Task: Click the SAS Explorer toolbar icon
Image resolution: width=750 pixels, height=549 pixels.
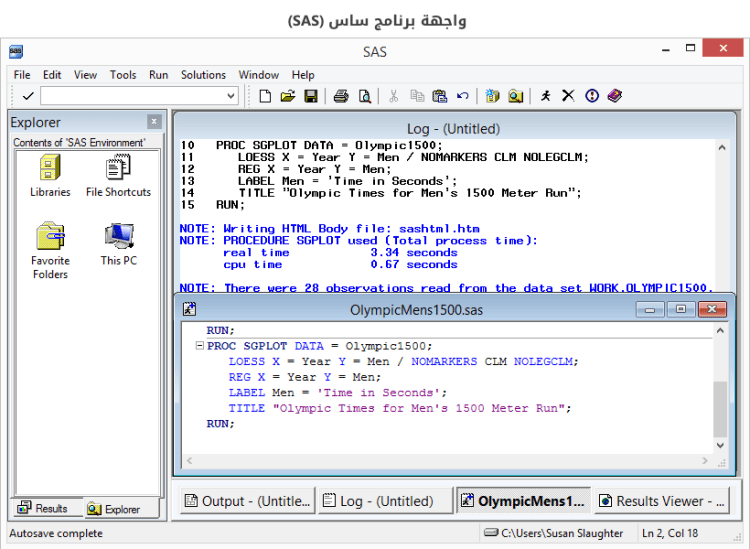Action: (516, 96)
